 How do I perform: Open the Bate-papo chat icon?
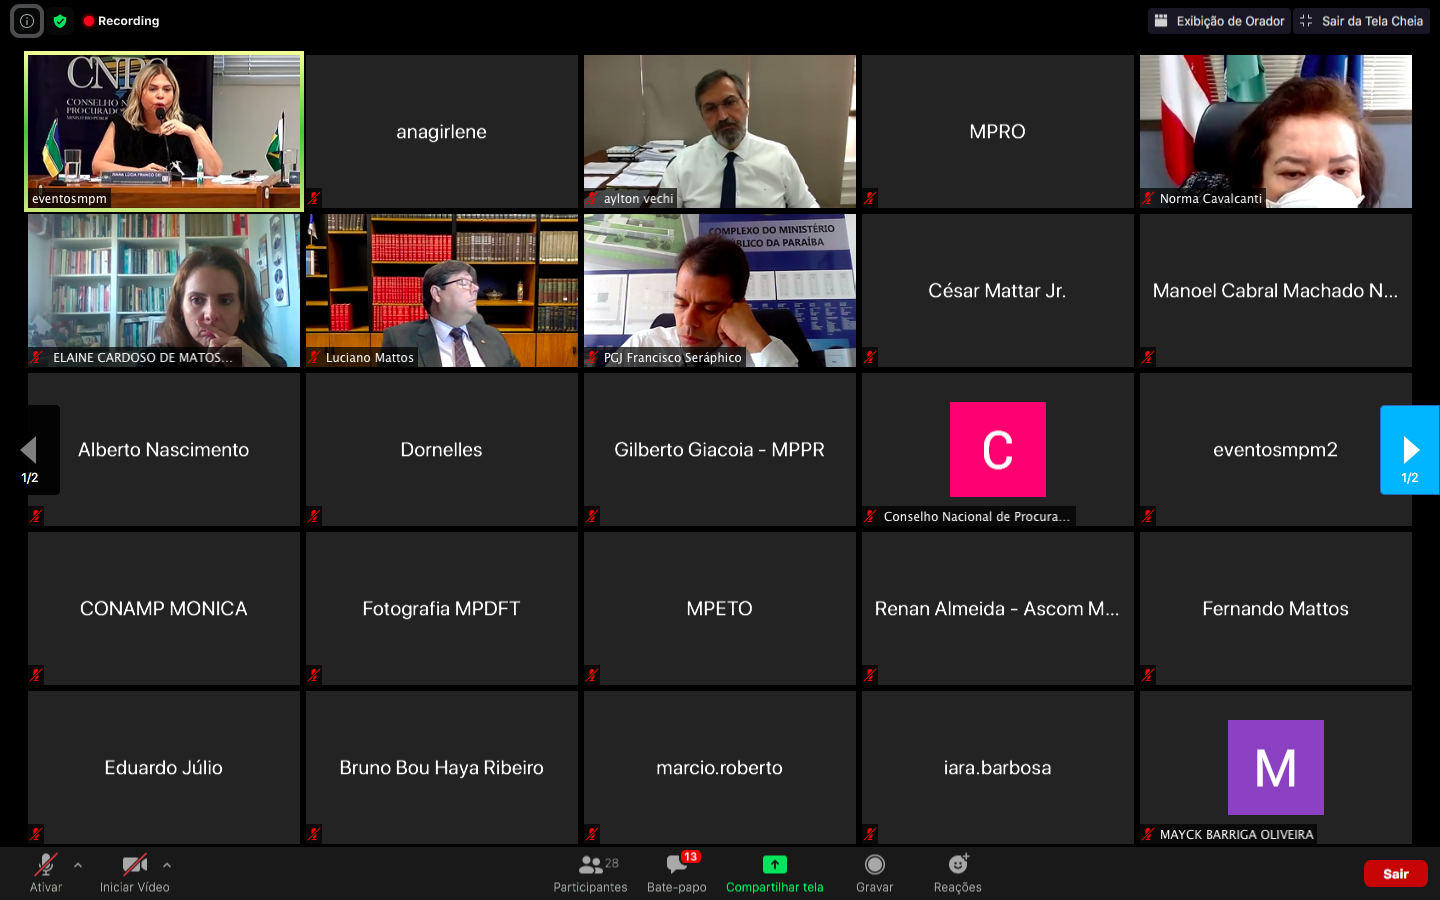click(x=677, y=866)
